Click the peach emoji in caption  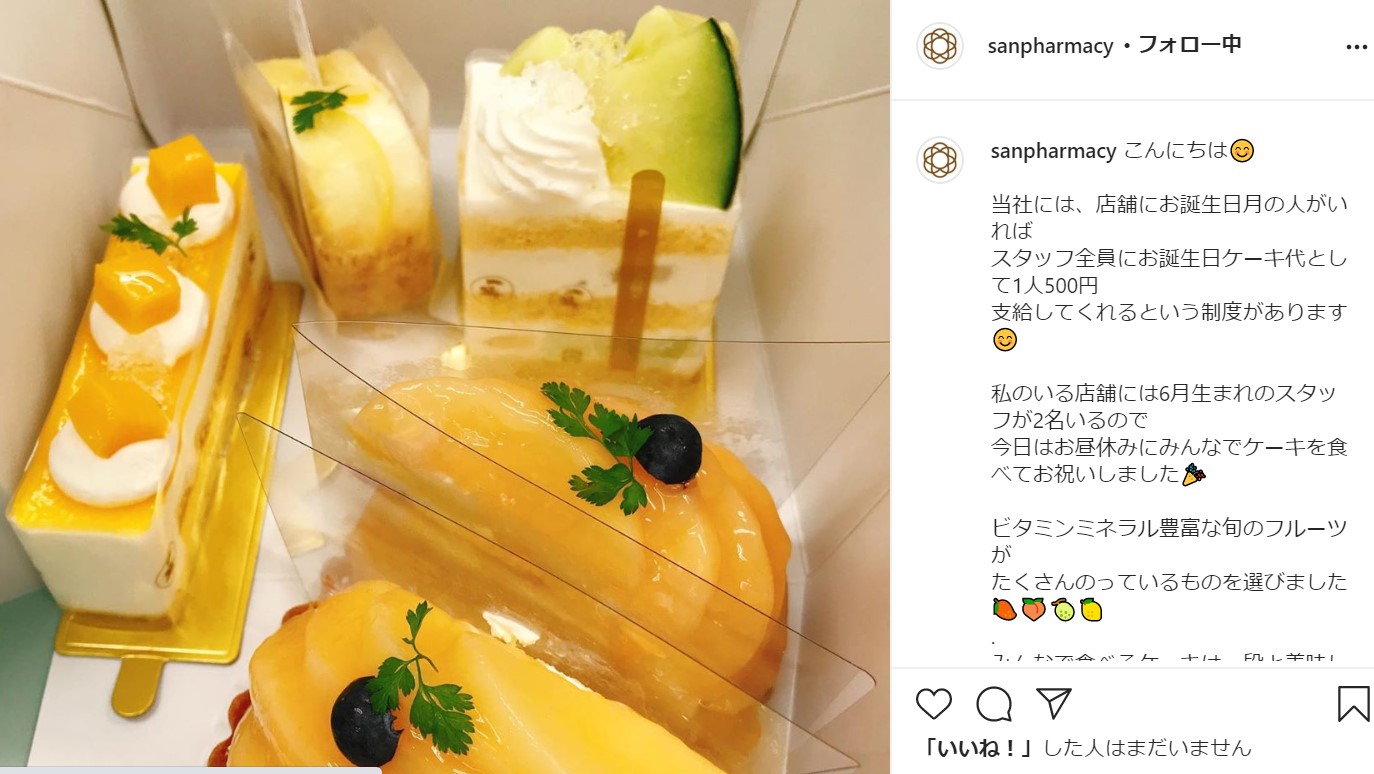(x=1033, y=609)
